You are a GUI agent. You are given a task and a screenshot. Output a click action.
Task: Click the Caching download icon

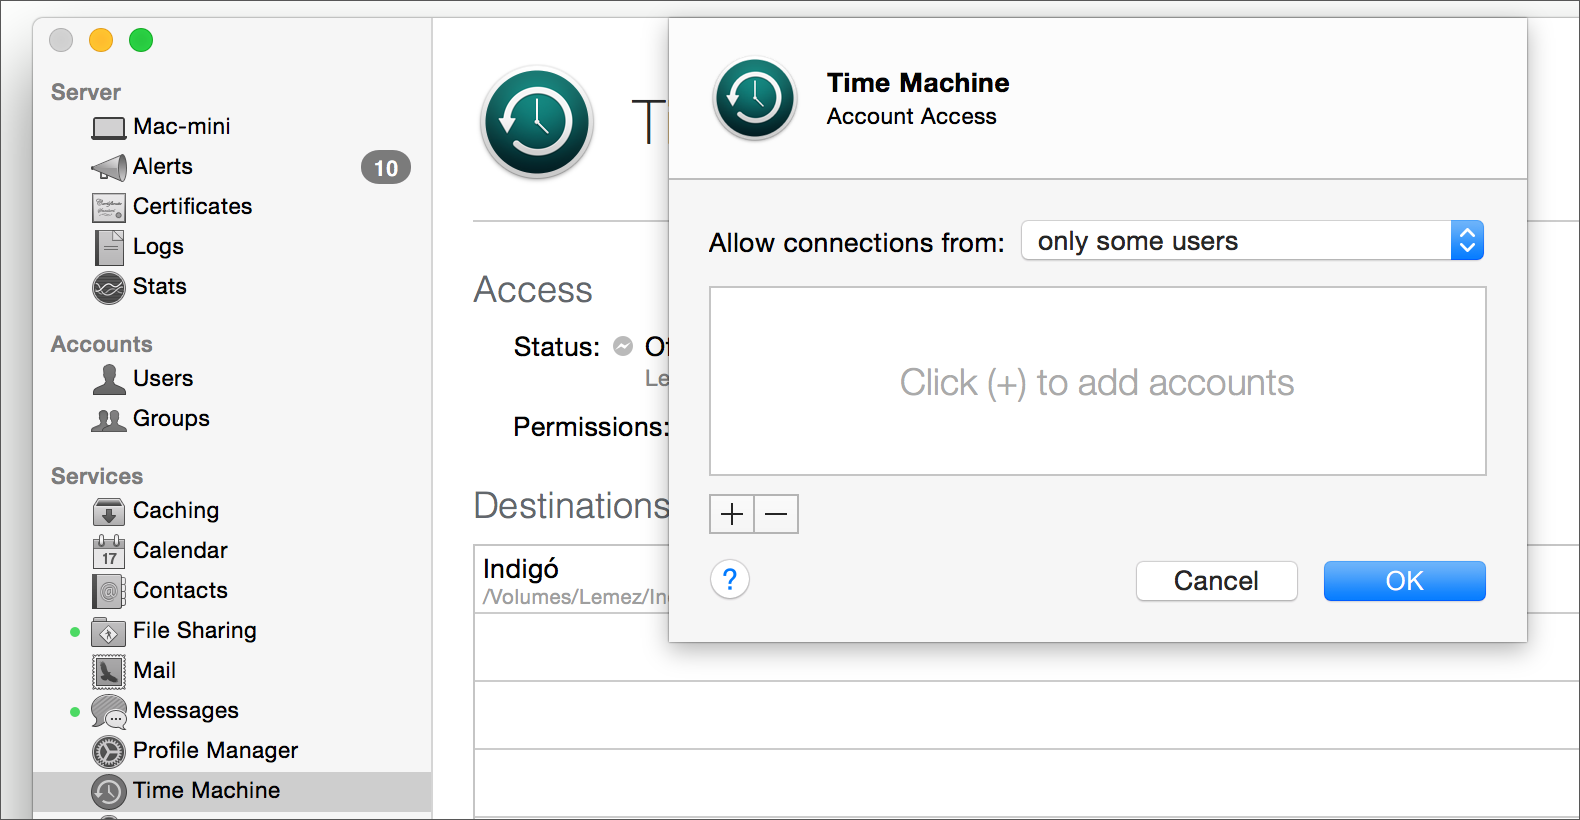[x=108, y=511]
